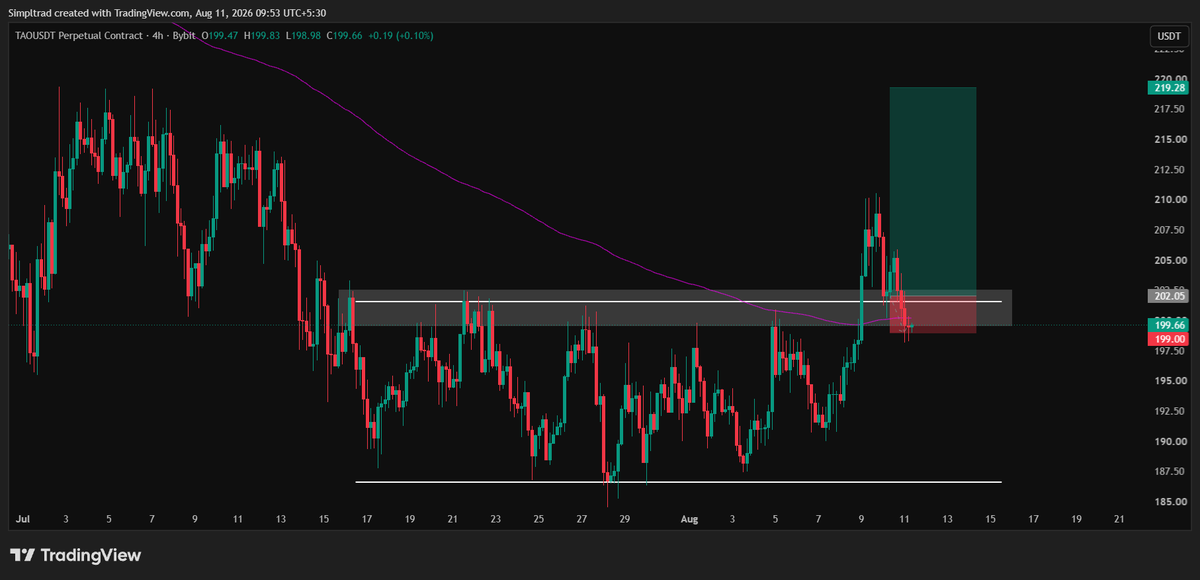Click the 217.50 price axis label
Viewport: 1200px width, 580px height.
pos(1170,109)
